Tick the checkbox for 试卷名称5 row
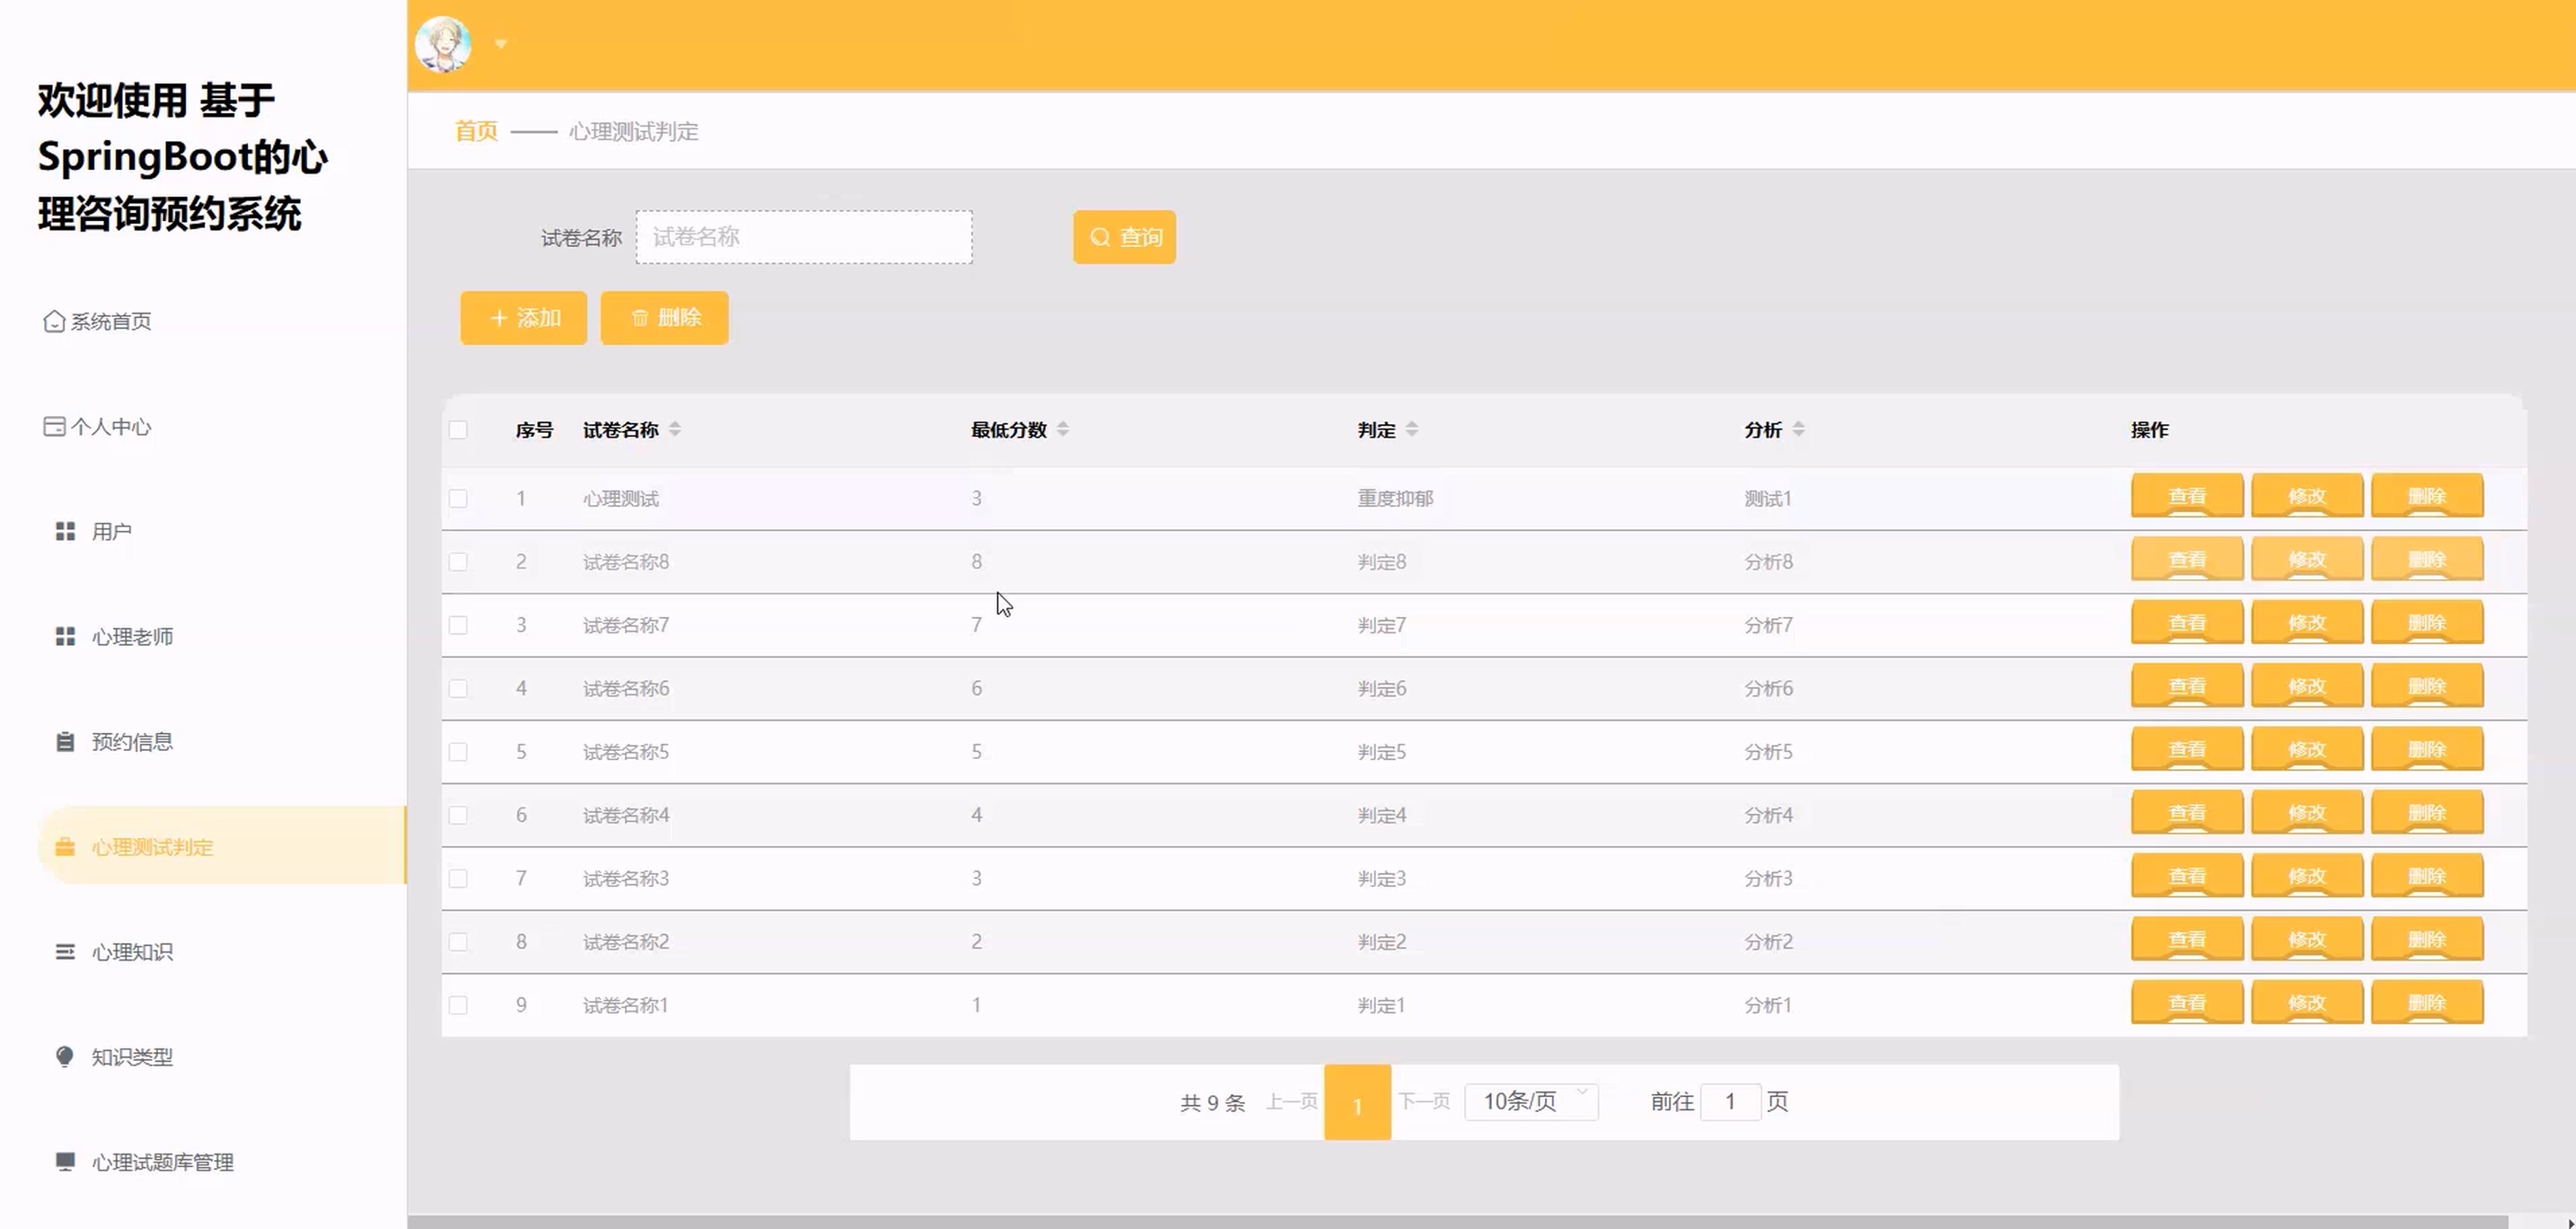2576x1229 pixels. click(458, 752)
